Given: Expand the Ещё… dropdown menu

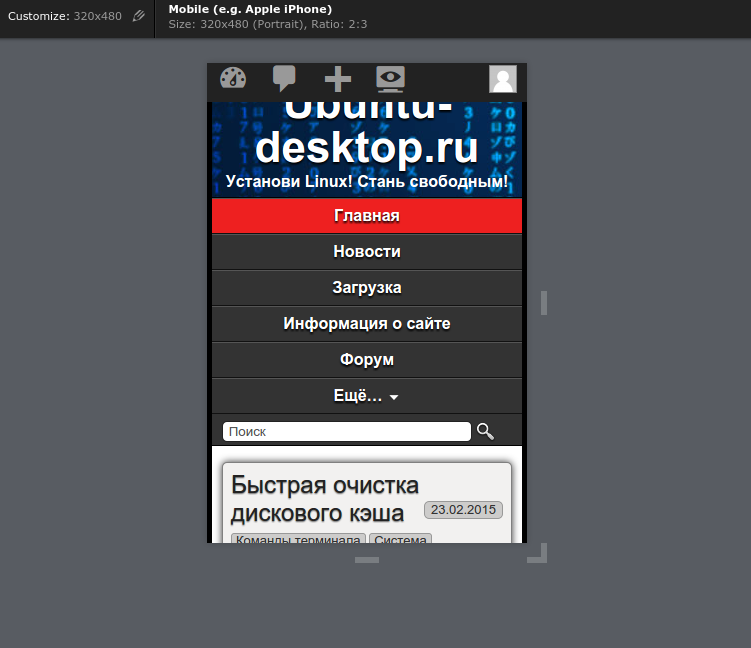Looking at the screenshot, I should click(366, 396).
